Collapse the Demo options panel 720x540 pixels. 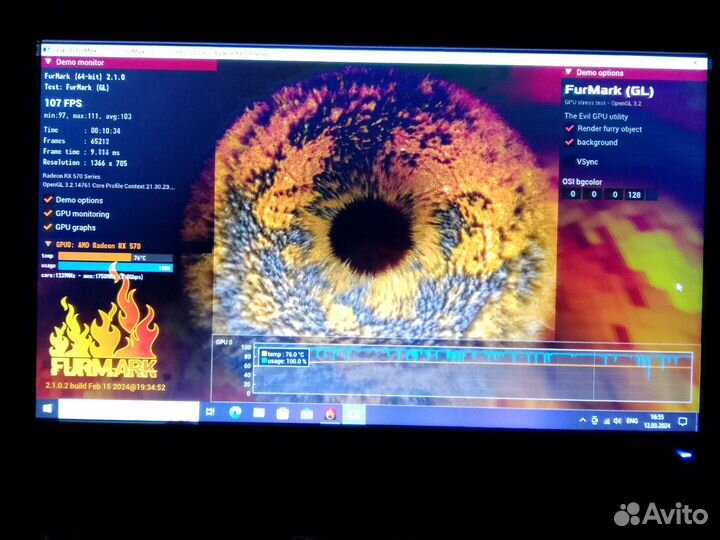(569, 73)
